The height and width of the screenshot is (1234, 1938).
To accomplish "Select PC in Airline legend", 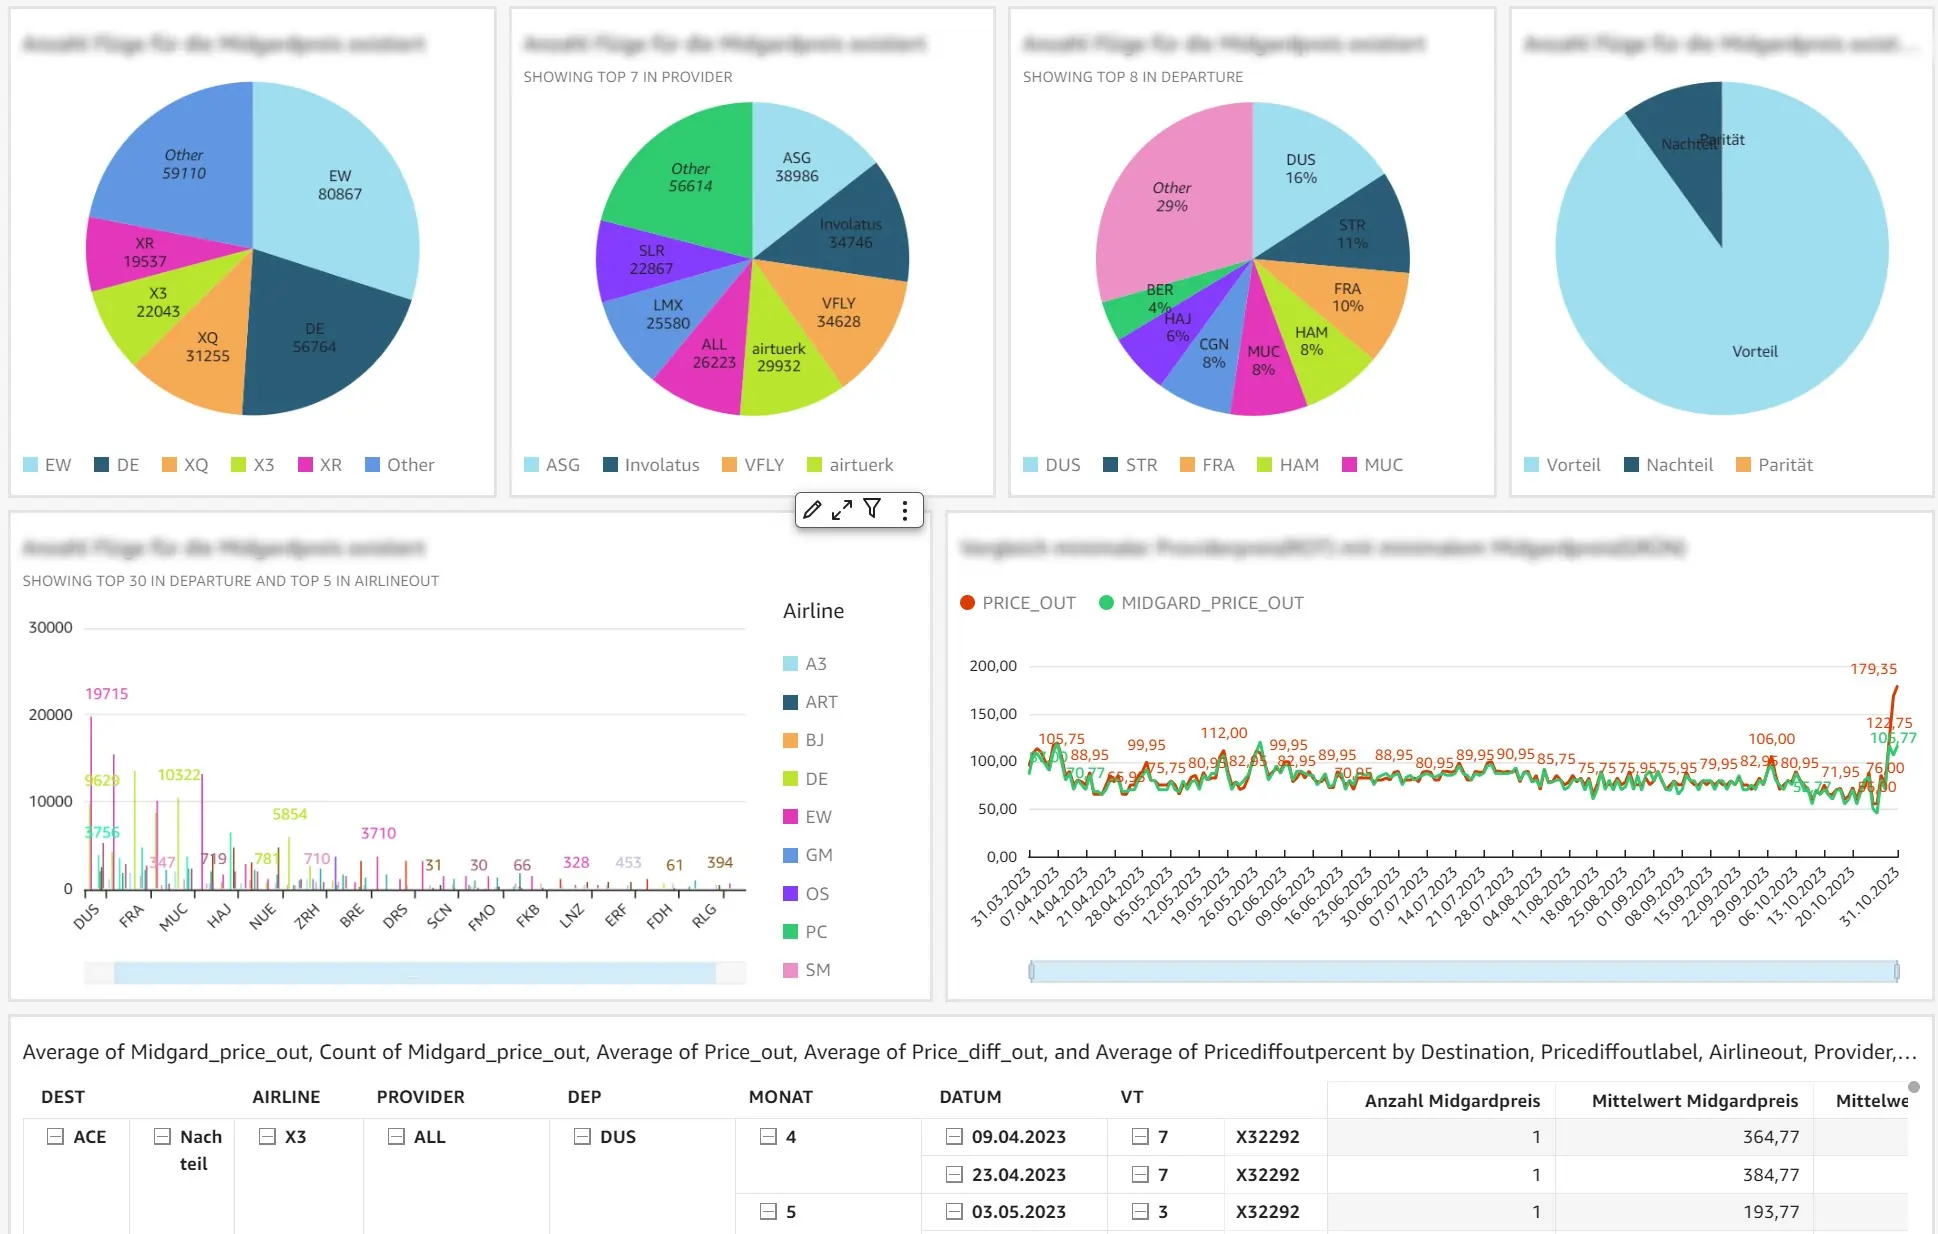I will [805, 932].
